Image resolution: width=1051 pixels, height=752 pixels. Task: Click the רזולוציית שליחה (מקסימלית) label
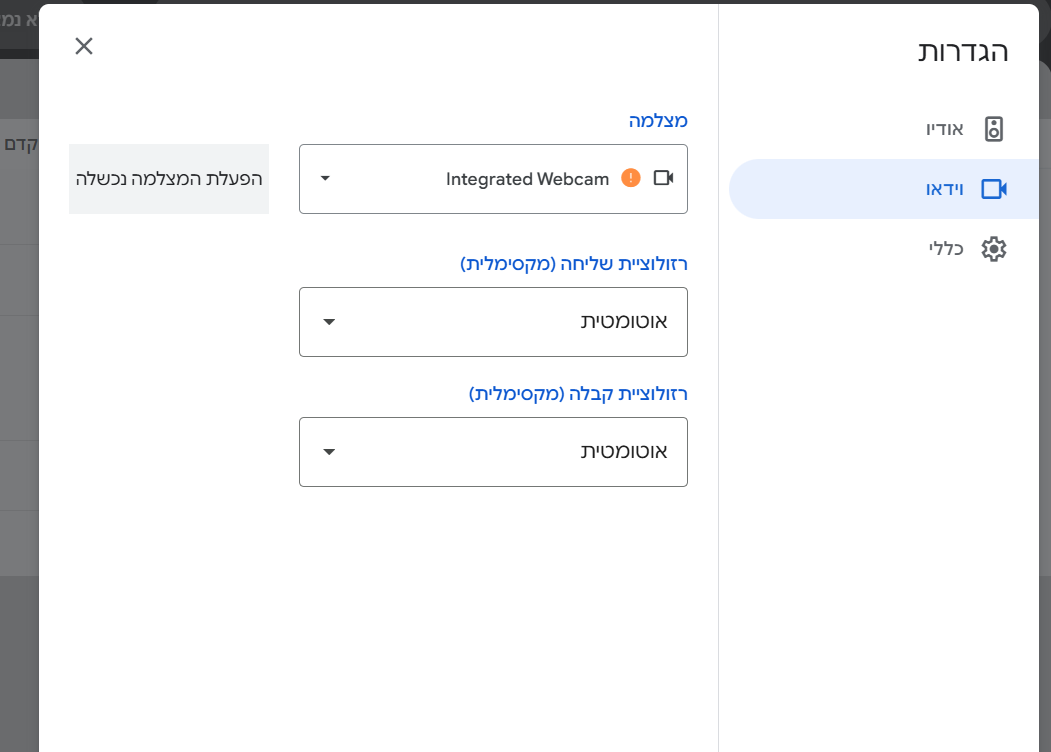coord(574,264)
